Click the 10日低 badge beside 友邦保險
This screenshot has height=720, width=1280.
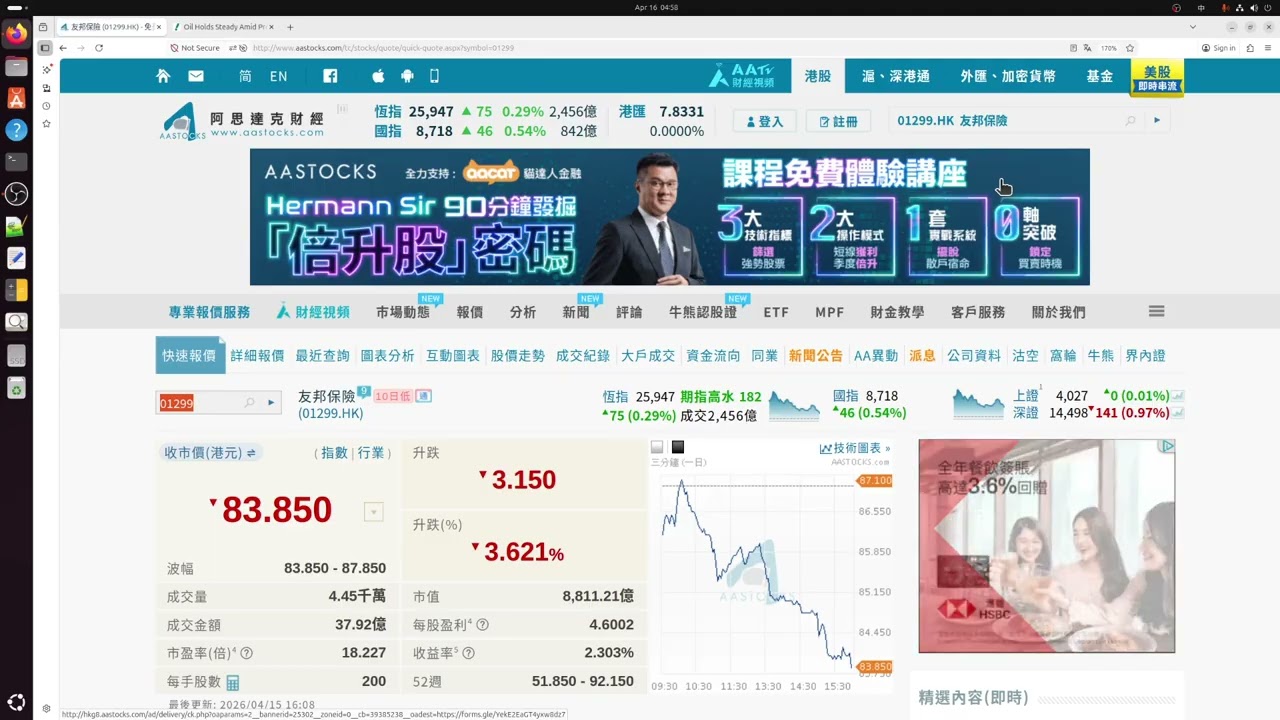[x=393, y=396]
